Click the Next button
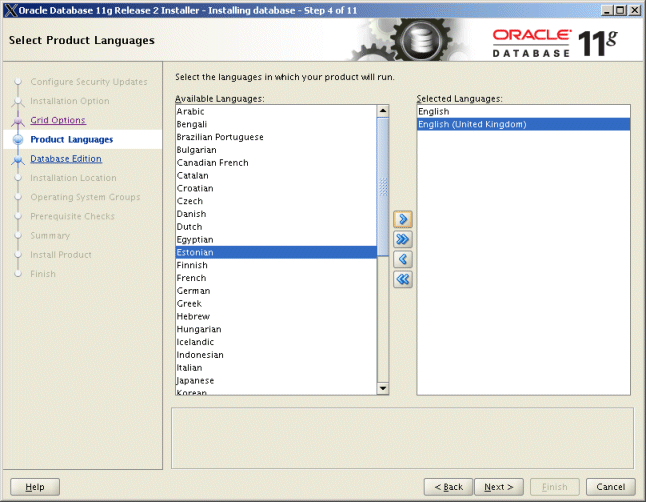 (499, 487)
